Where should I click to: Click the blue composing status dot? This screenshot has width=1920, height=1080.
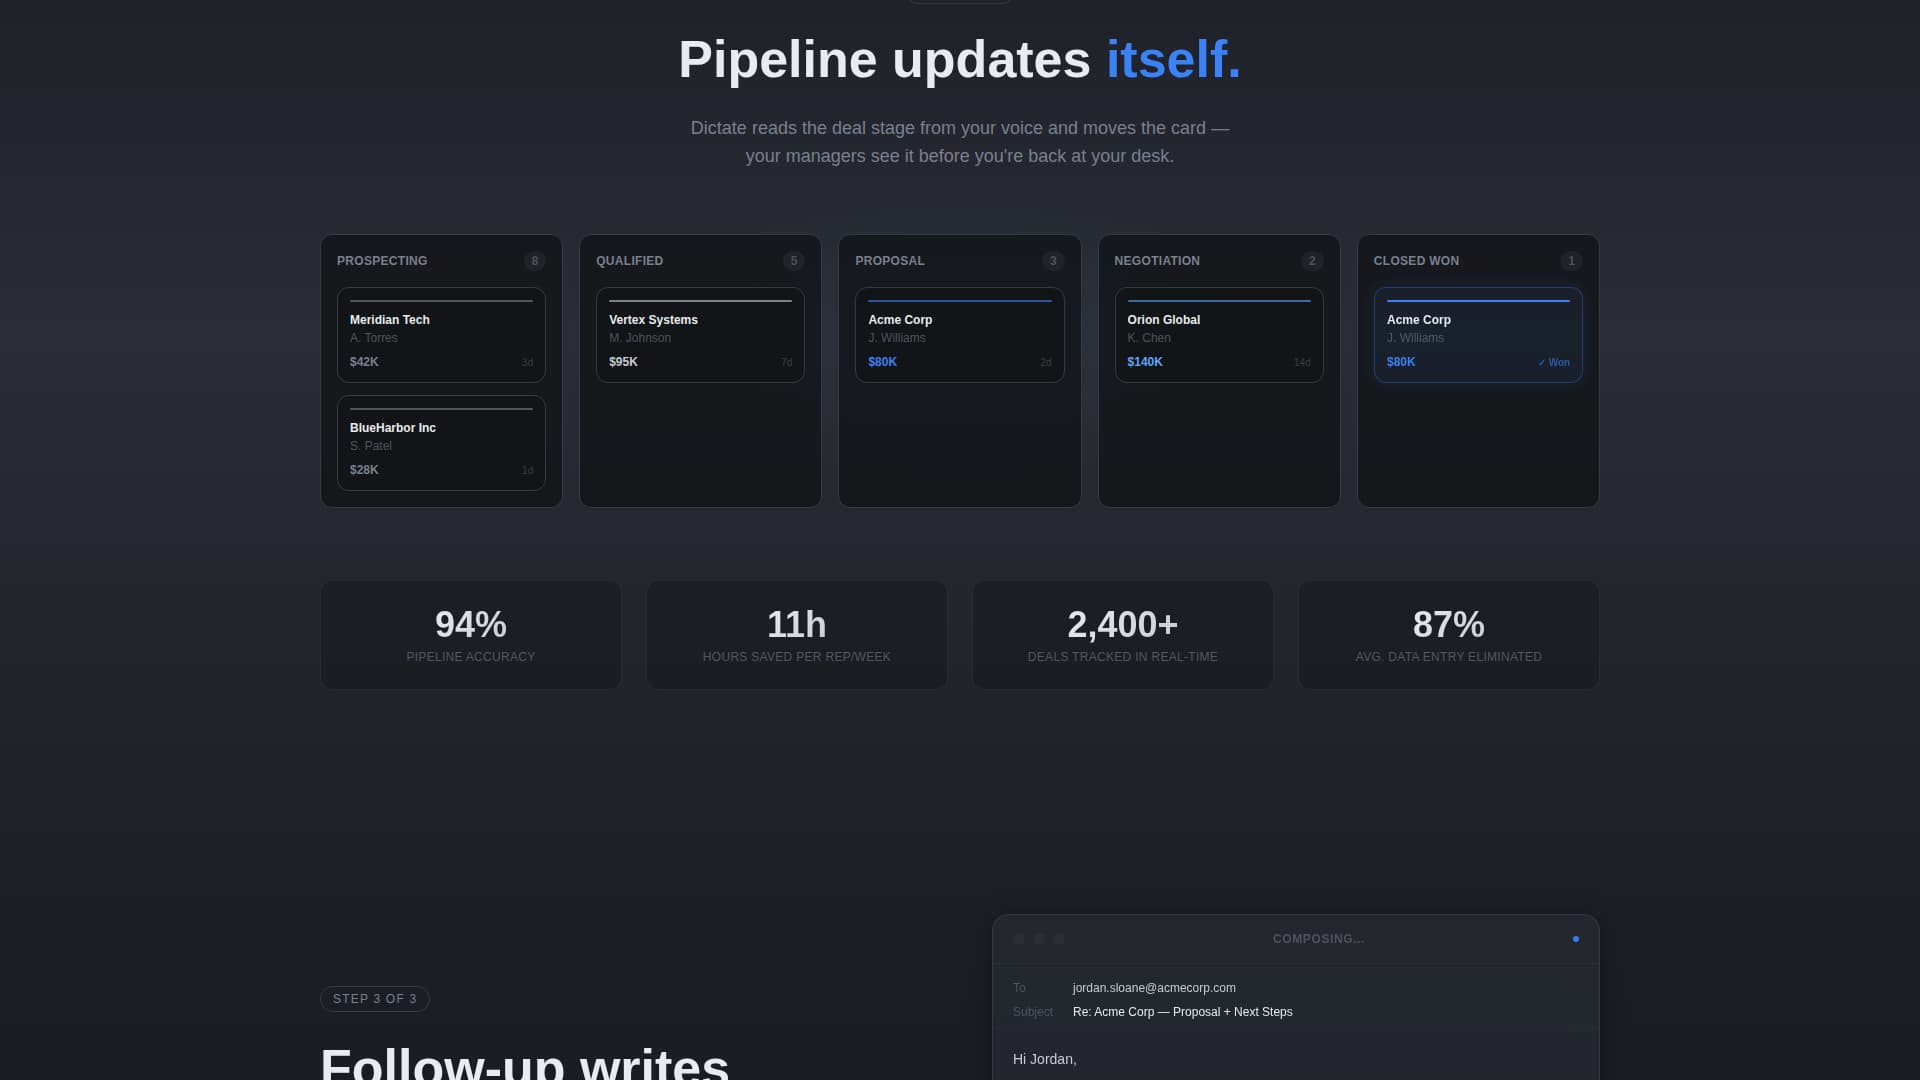[1576, 939]
